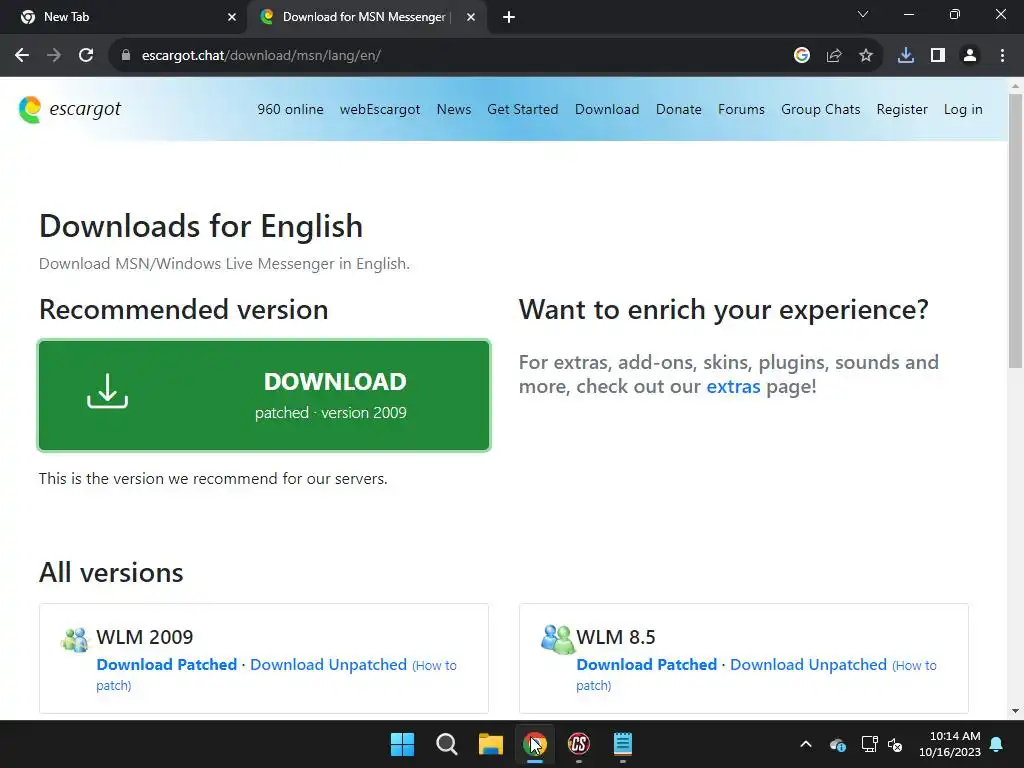Click WLM 2009 Download Patched link
This screenshot has width=1024, height=768.
[x=167, y=665]
